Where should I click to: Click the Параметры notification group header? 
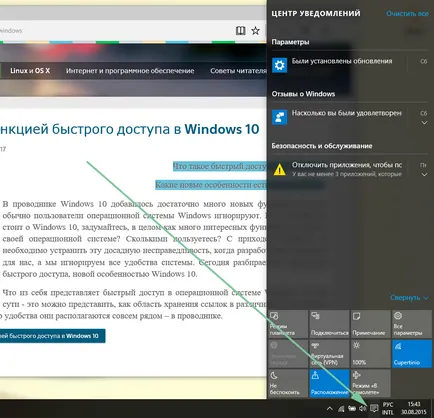[x=290, y=42]
